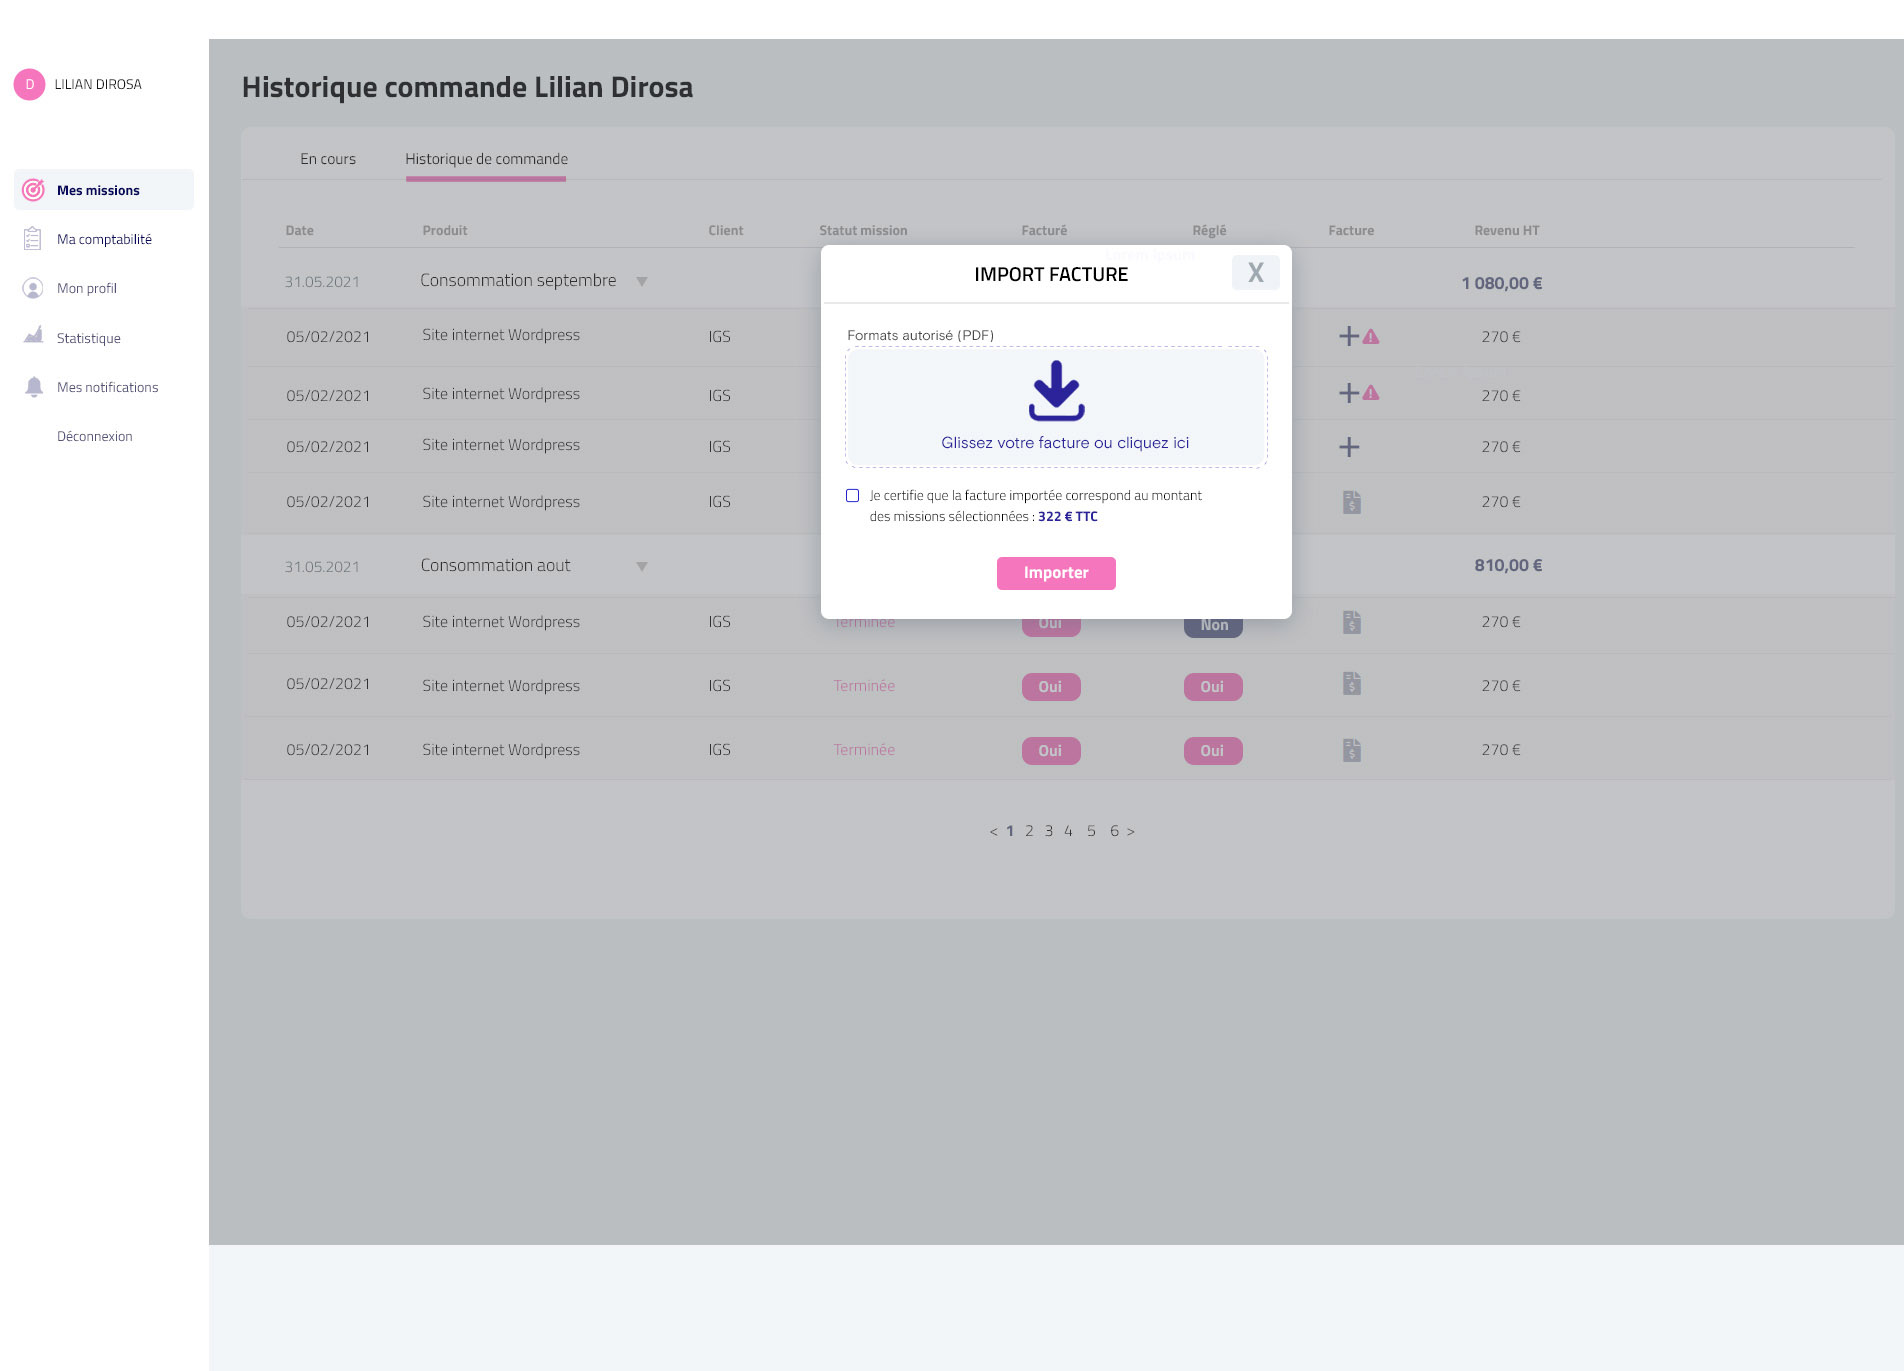This screenshot has height=1371, width=1904.
Task: Click the LILIAN DIROSA avatar circle
Action: 29,85
